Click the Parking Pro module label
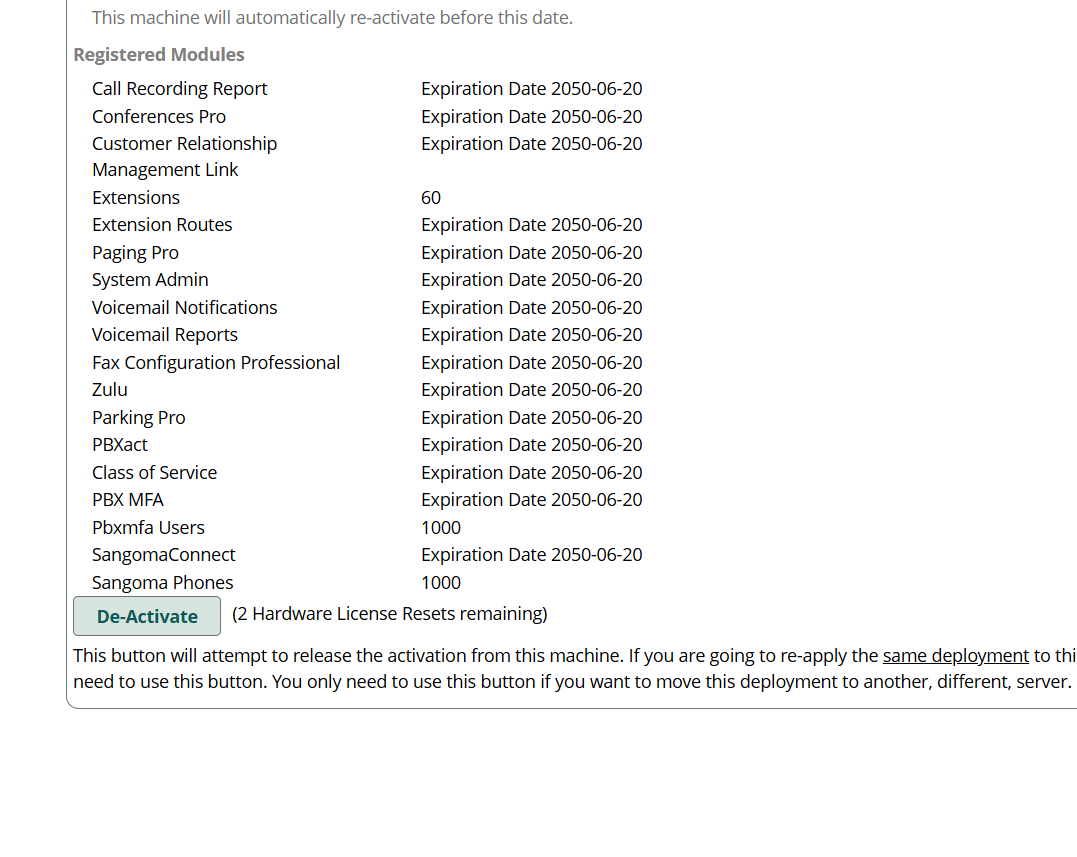Screen dimensions: 1077x857 click(139, 418)
